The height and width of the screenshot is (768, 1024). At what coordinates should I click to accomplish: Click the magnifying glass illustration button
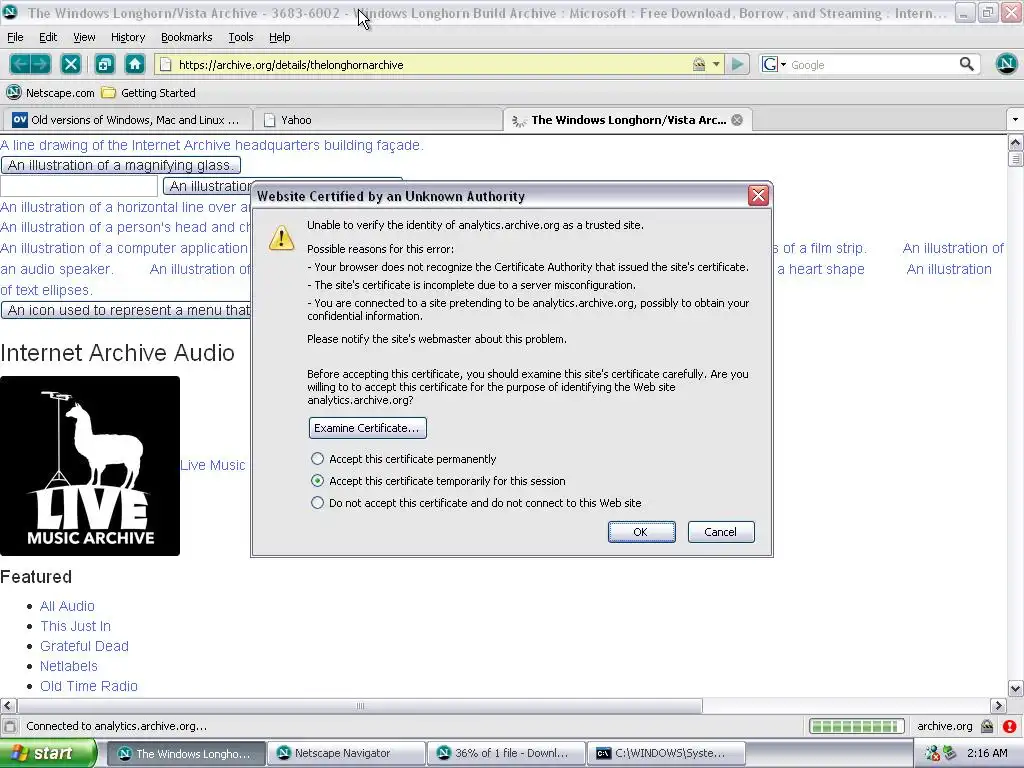[121, 165]
